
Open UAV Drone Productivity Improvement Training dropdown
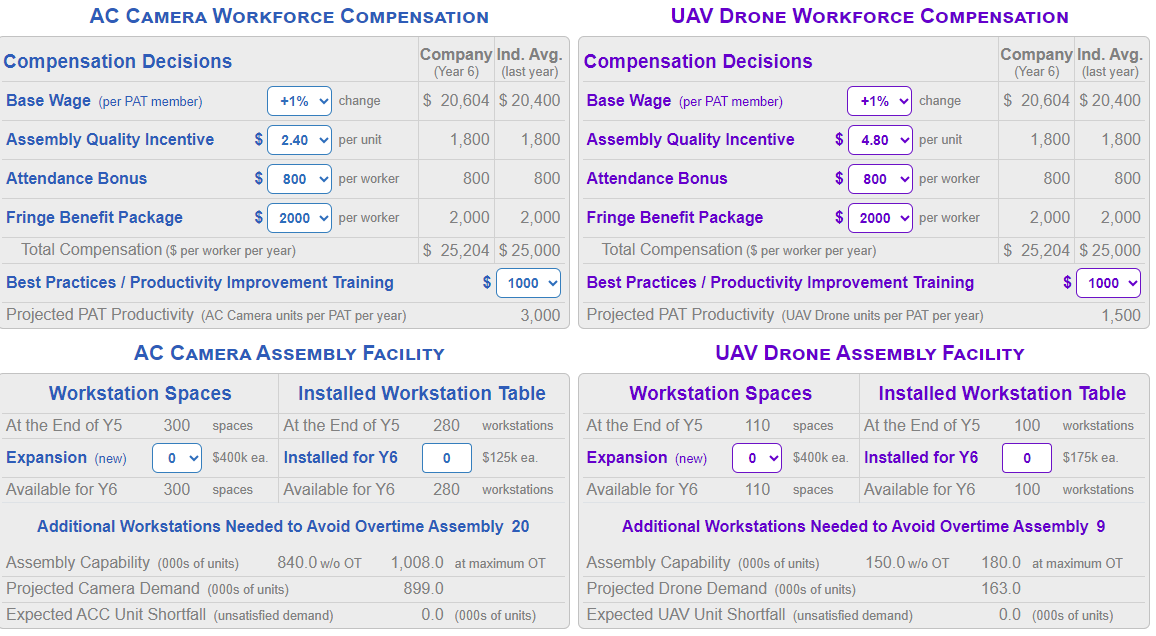click(1109, 283)
